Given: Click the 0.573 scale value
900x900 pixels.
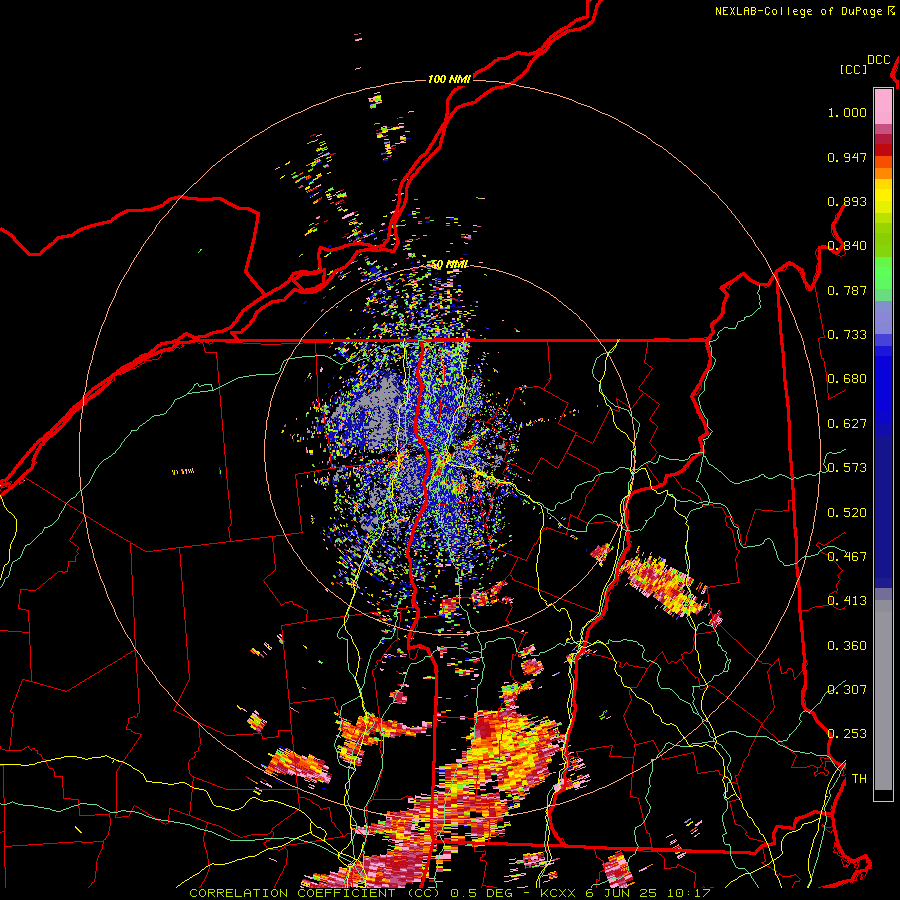Looking at the screenshot, I should pos(847,468).
